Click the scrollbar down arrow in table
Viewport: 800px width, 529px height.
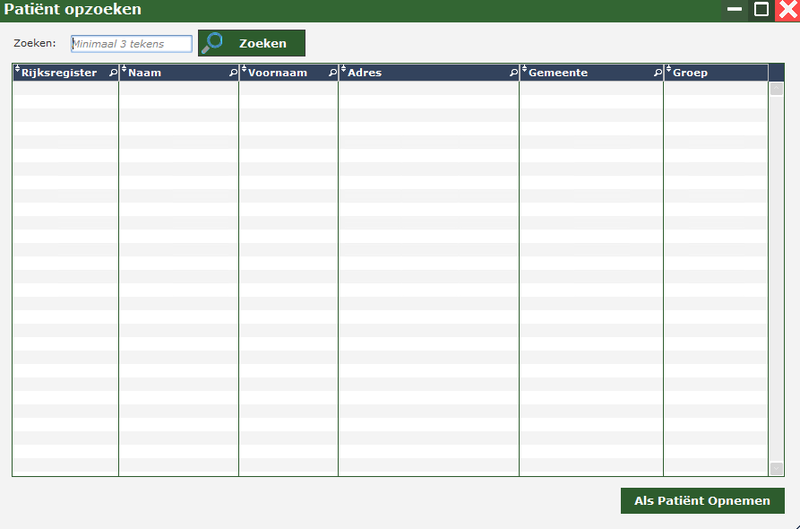776,469
